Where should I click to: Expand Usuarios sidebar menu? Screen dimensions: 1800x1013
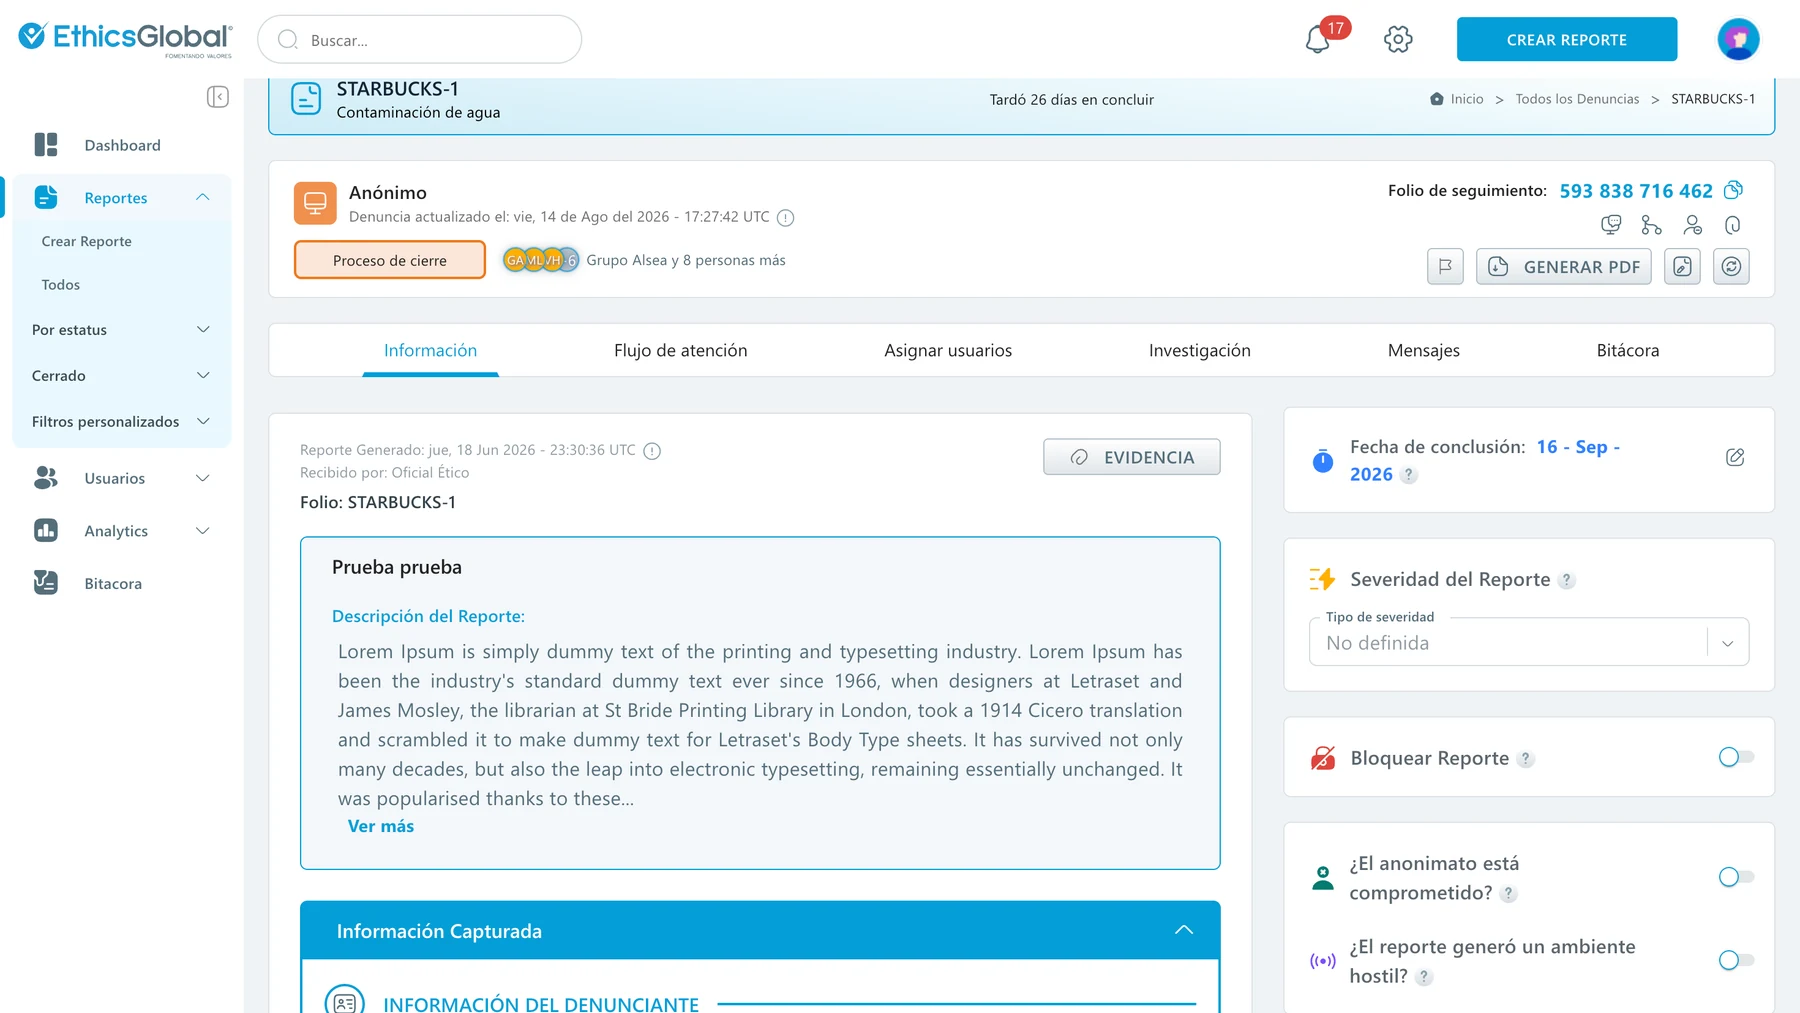coord(203,478)
